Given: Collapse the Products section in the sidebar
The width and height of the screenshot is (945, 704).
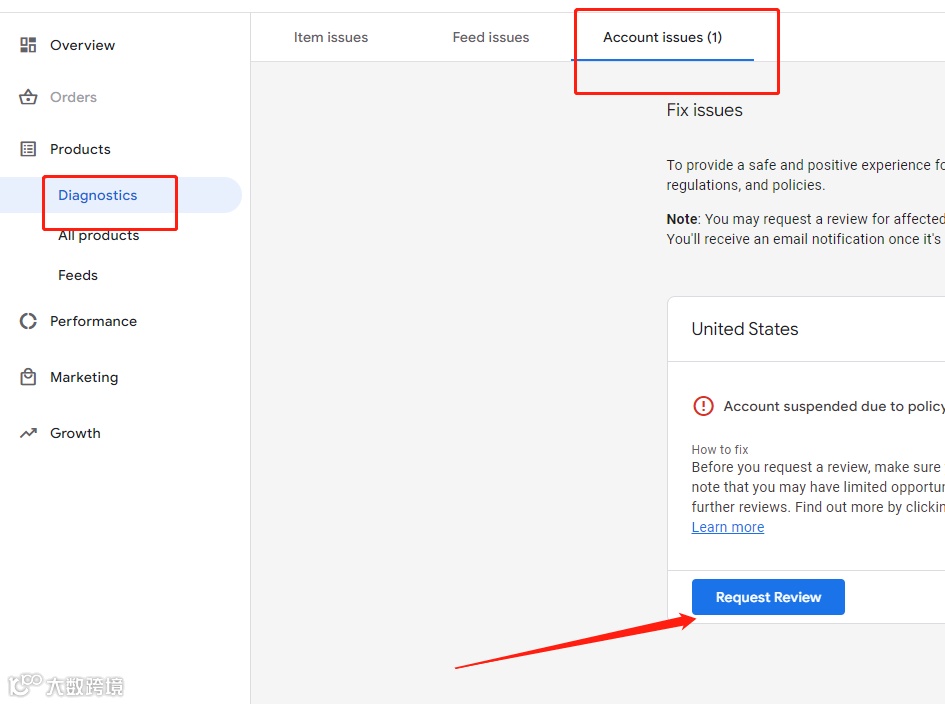Looking at the screenshot, I should coord(80,149).
